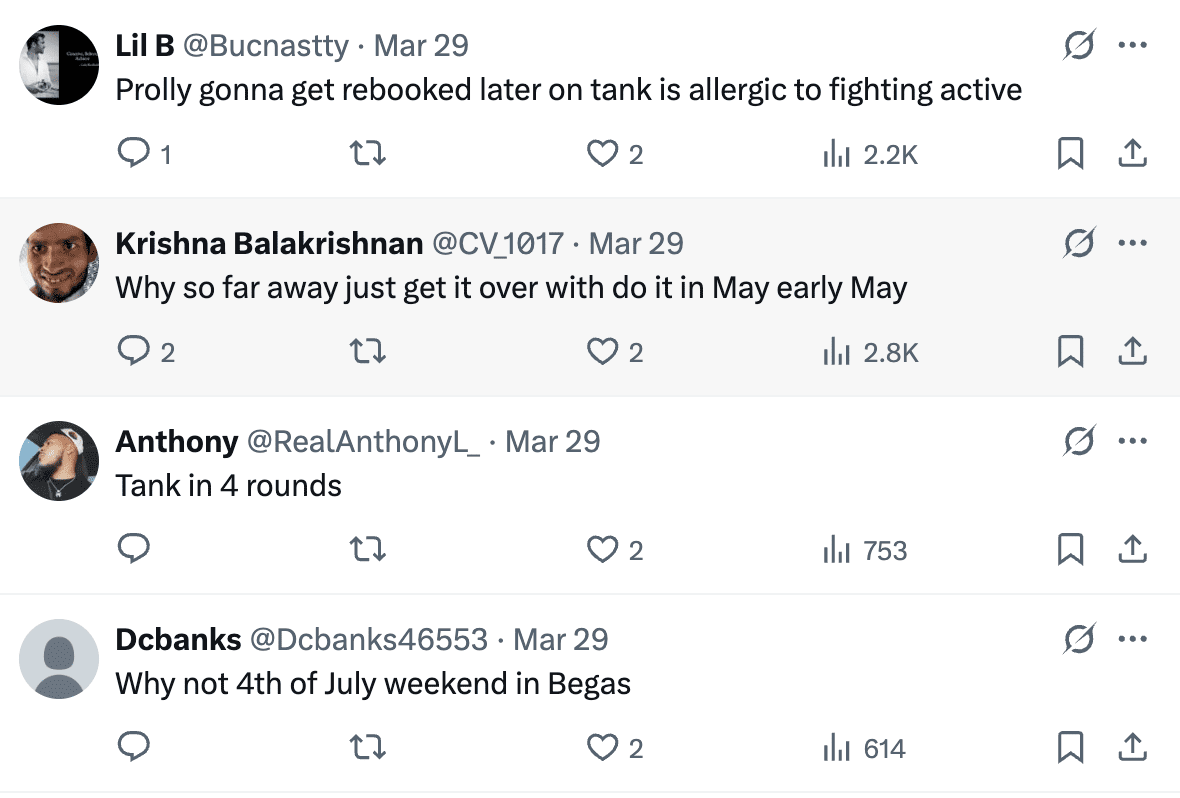The height and width of the screenshot is (798, 1180).
Task: Open the reply box for Lil B's tweet
Action: pyautogui.click(x=135, y=153)
